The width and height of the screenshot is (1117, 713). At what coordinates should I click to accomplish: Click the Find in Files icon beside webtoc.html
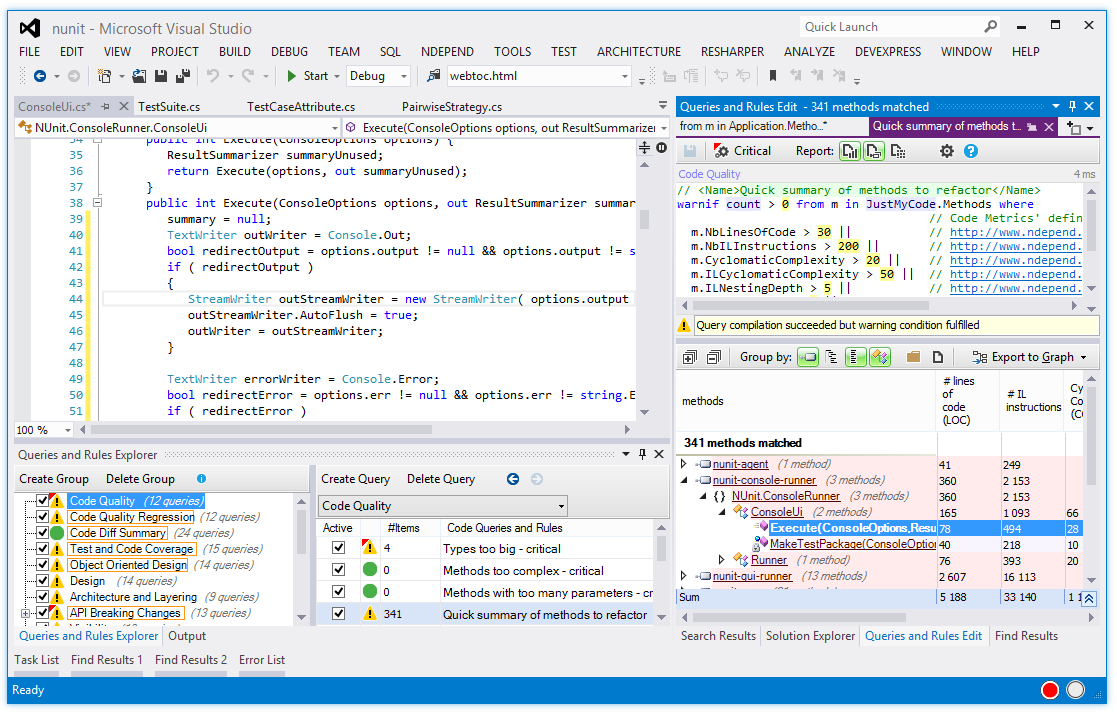click(x=433, y=76)
